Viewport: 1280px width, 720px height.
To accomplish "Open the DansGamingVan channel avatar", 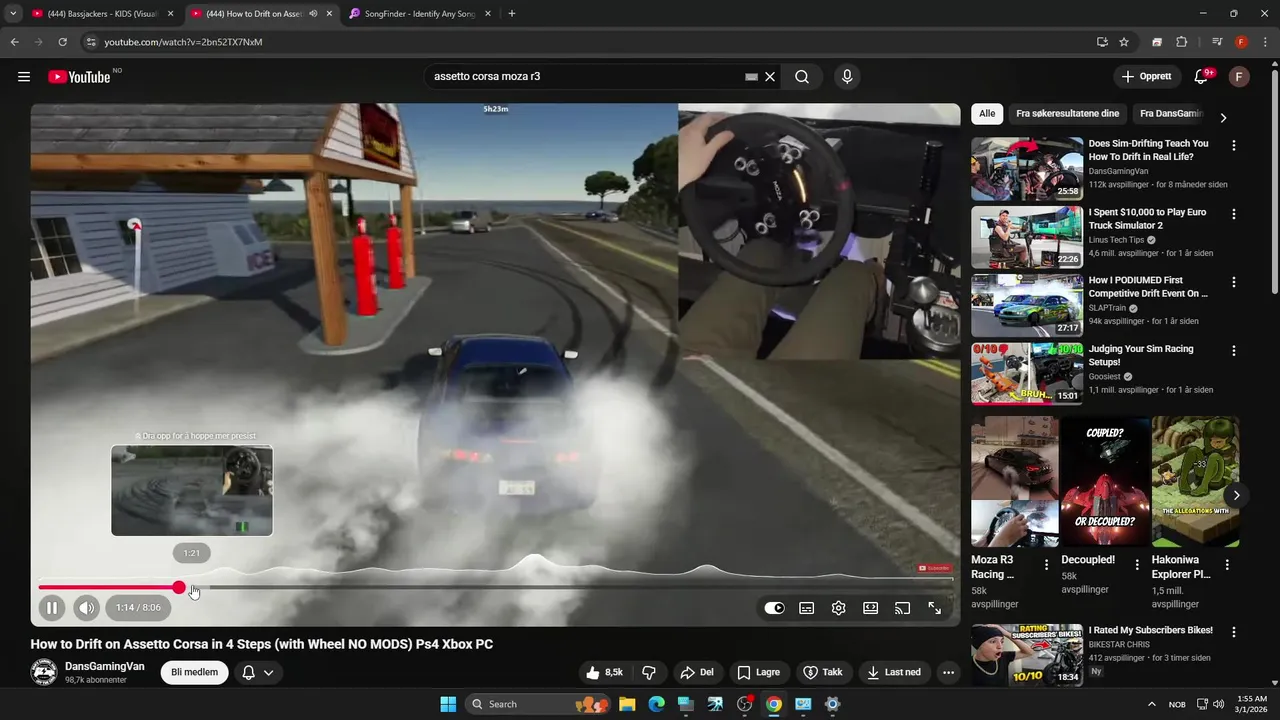I will click(44, 672).
